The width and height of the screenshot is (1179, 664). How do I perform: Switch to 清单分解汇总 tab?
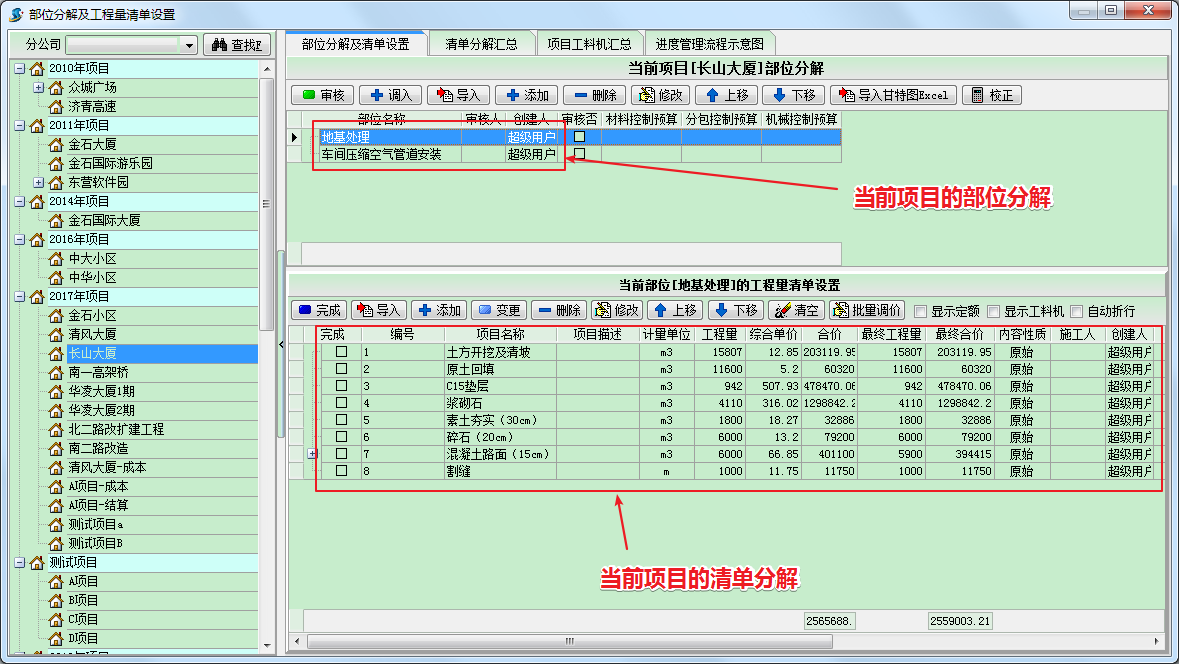[x=481, y=44]
